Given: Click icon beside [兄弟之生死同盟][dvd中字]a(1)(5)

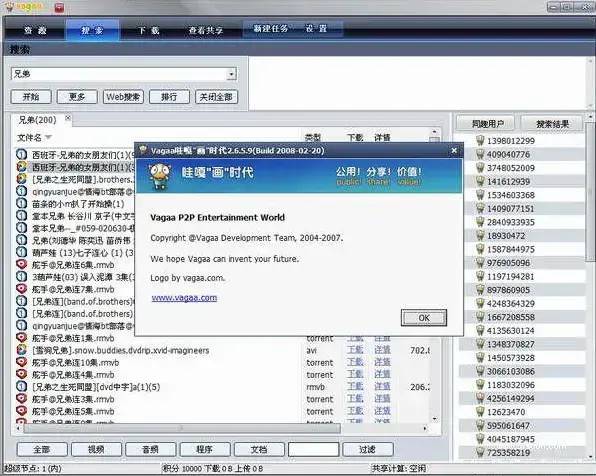Looking at the screenshot, I should pos(21,387).
